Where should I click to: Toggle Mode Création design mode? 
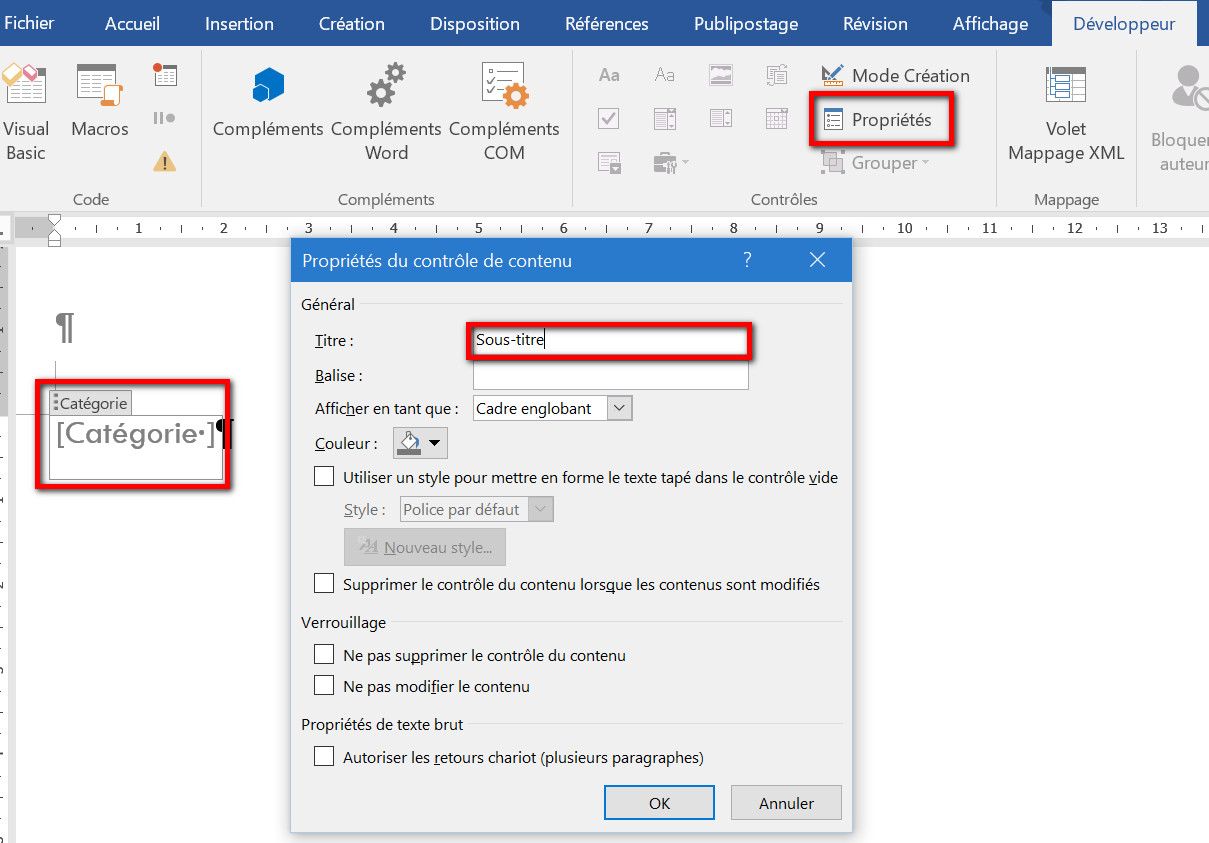(x=895, y=76)
